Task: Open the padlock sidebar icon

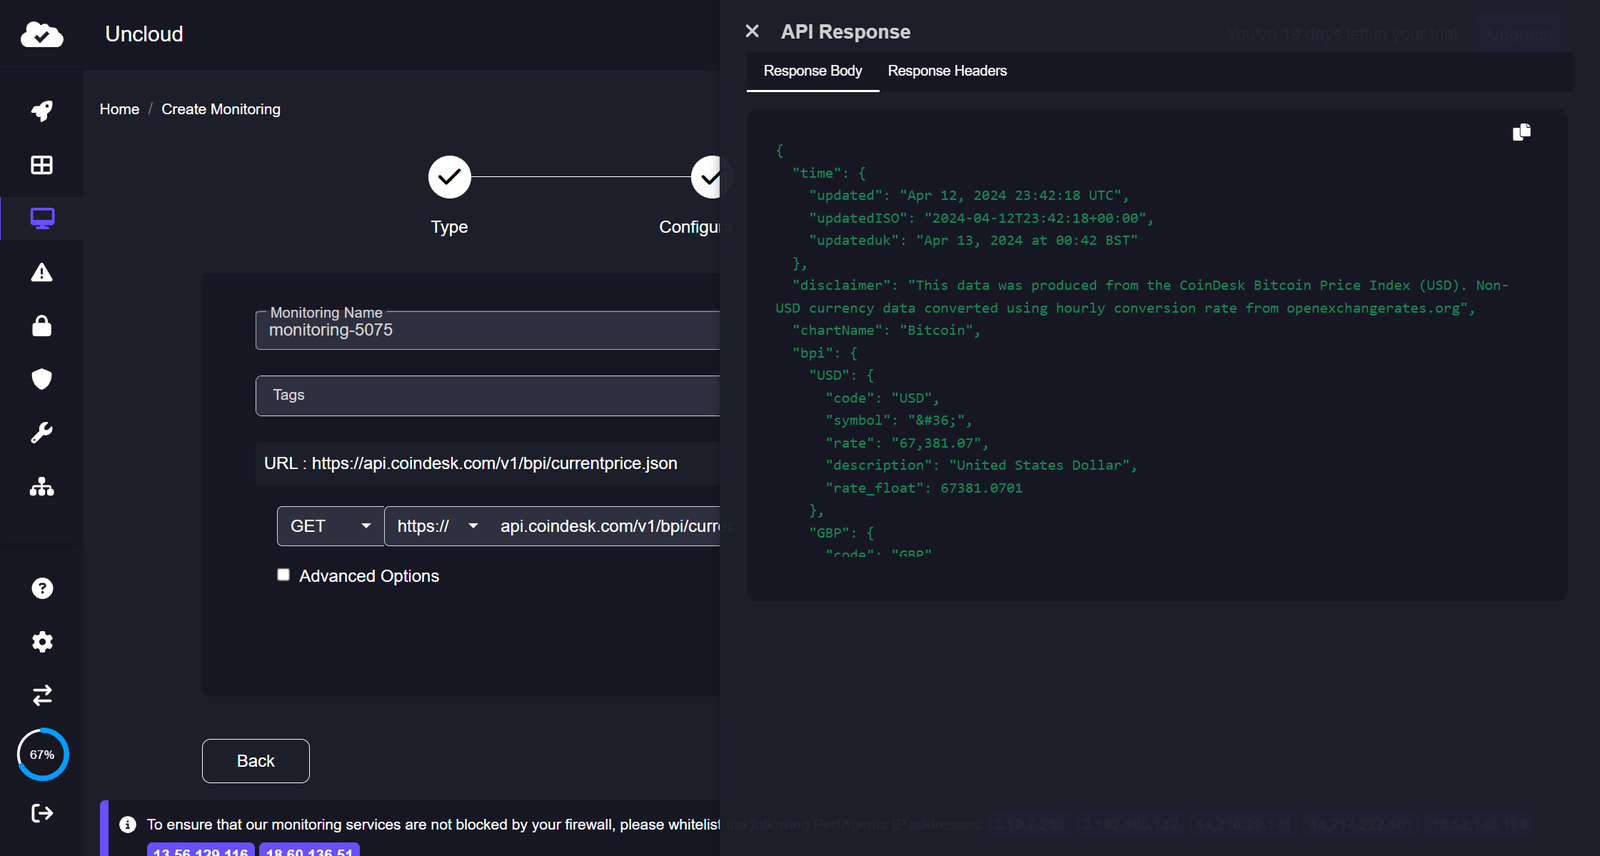Action: (42, 325)
